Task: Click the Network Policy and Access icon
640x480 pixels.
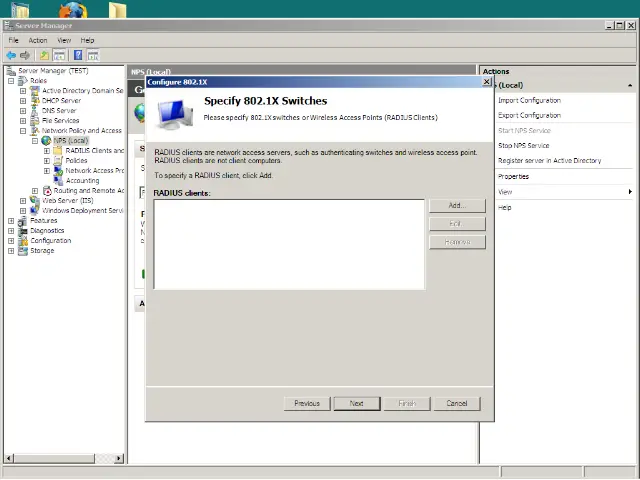Action: pos(35,131)
